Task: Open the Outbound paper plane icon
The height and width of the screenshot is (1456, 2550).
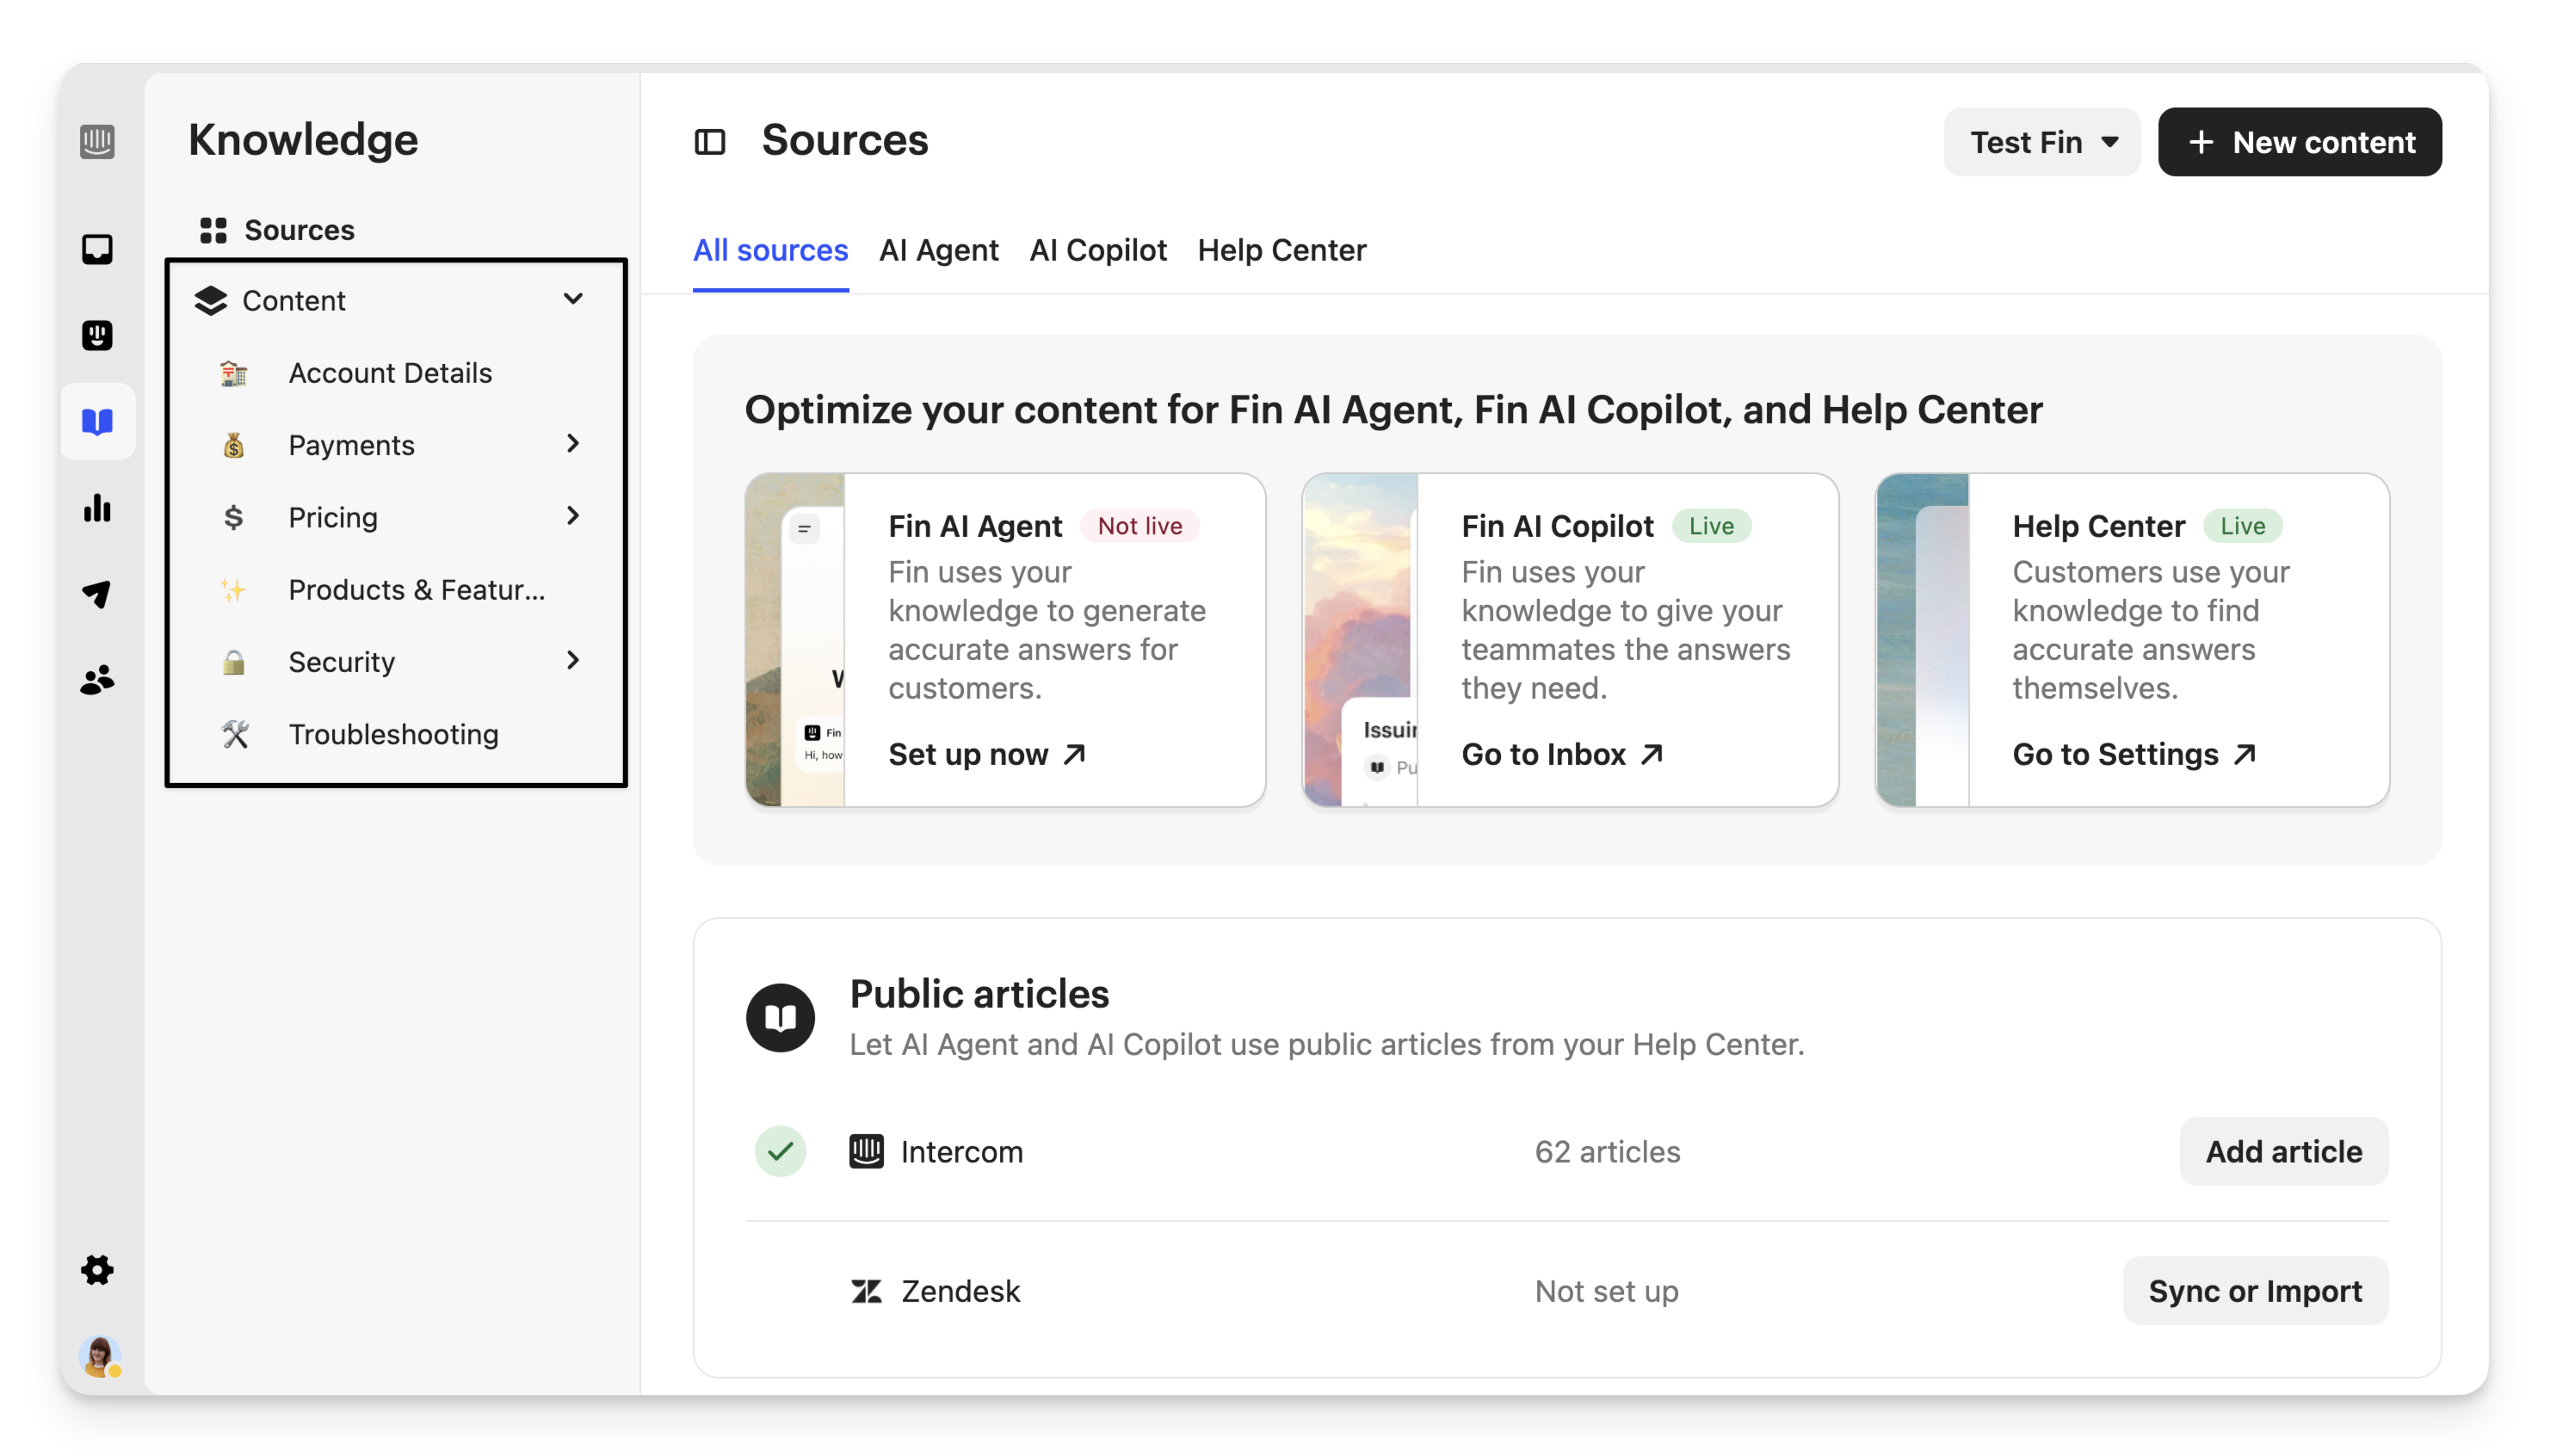Action: pyautogui.click(x=97, y=594)
